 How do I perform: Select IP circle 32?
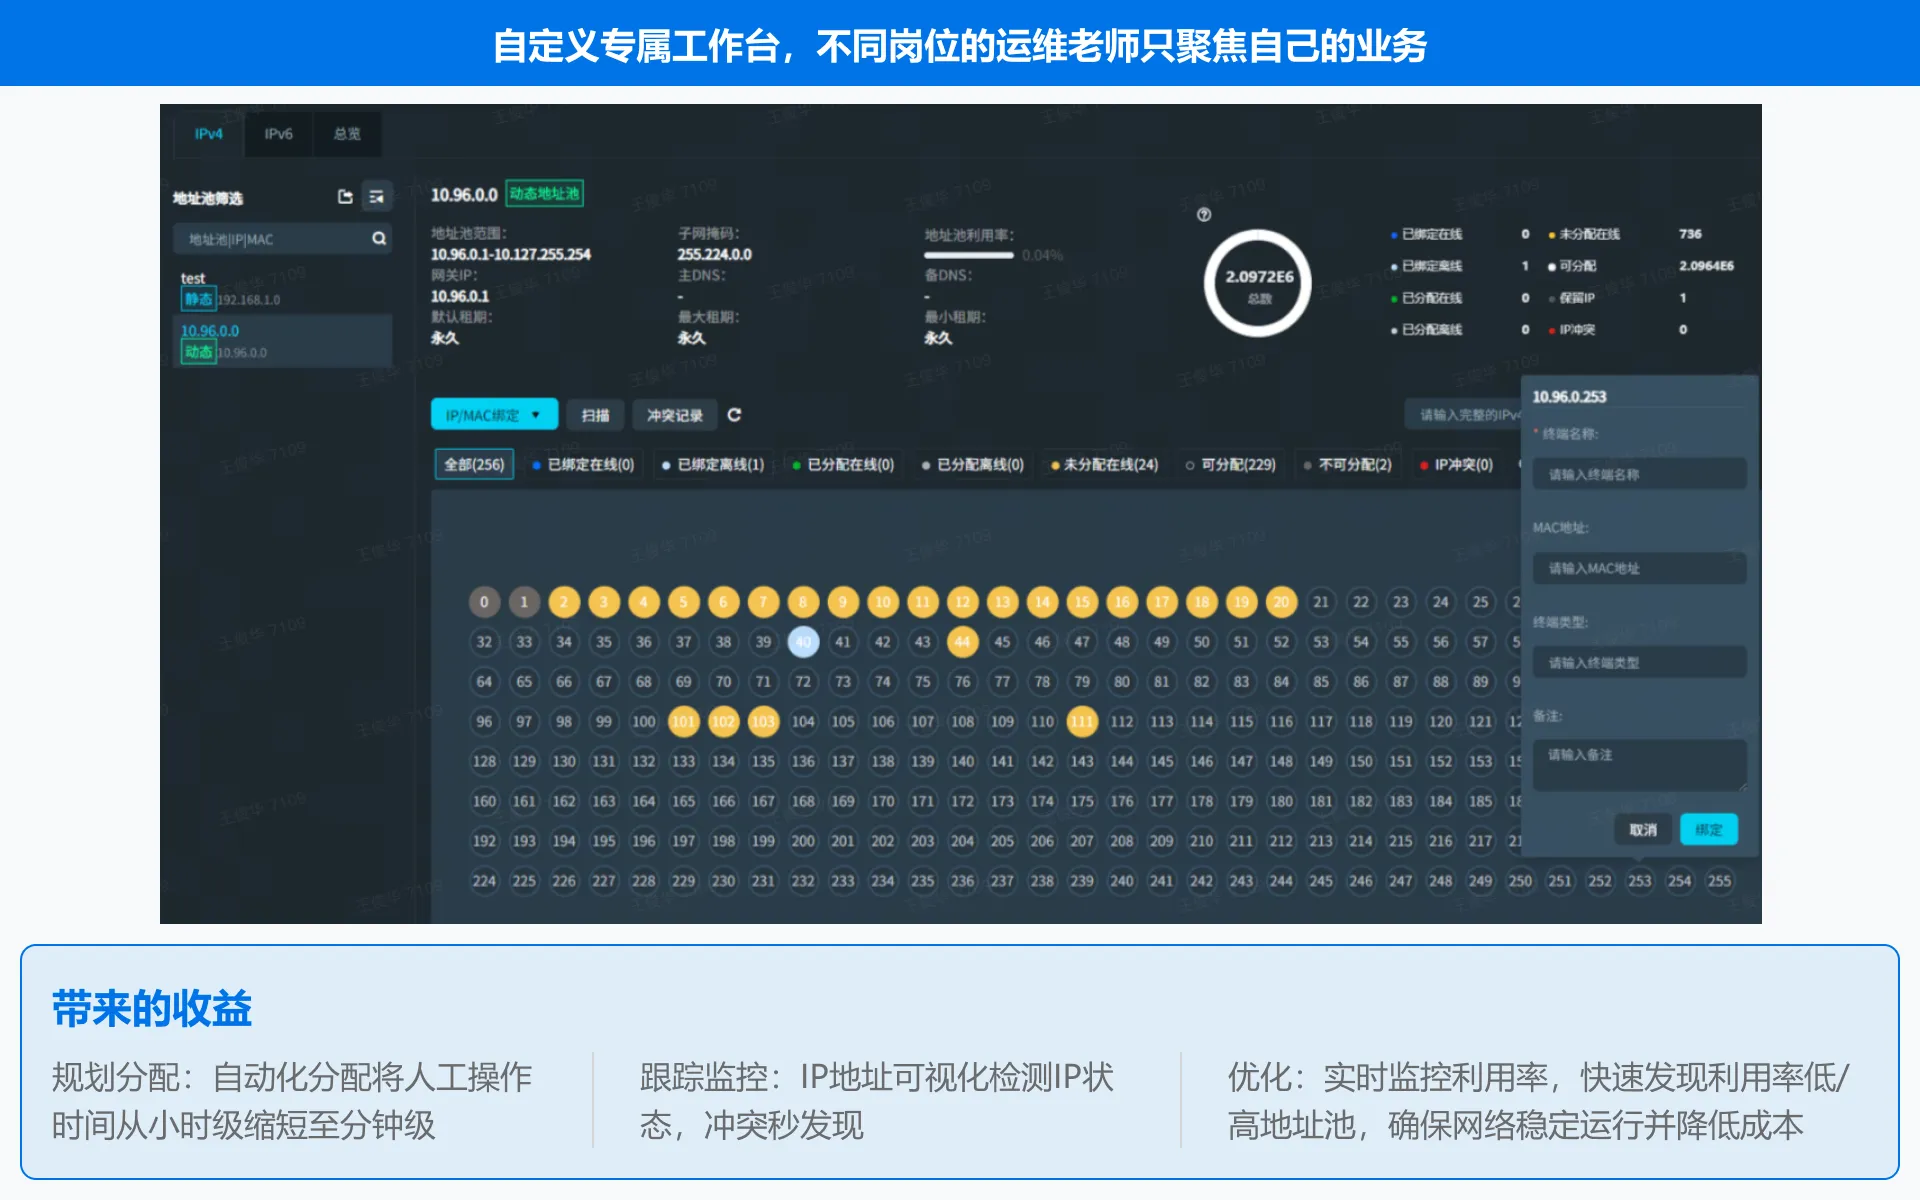[484, 642]
